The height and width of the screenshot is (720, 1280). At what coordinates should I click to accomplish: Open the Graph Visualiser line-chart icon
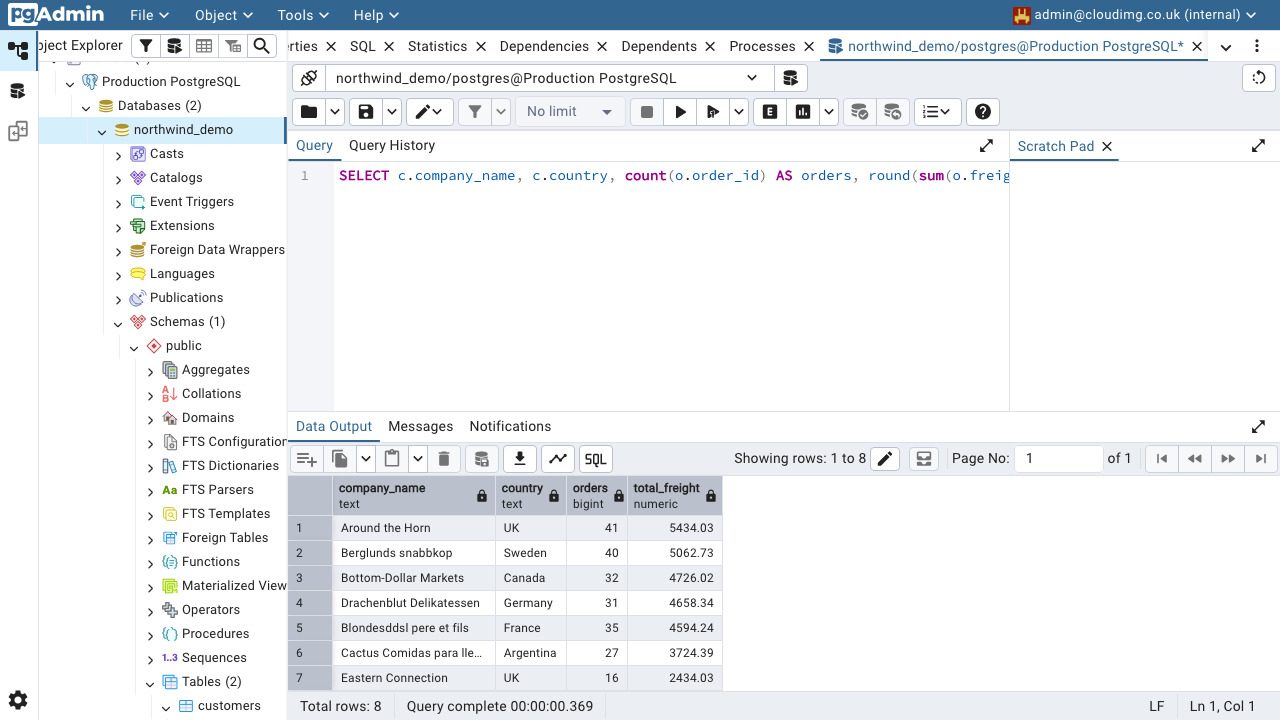pyautogui.click(x=558, y=459)
